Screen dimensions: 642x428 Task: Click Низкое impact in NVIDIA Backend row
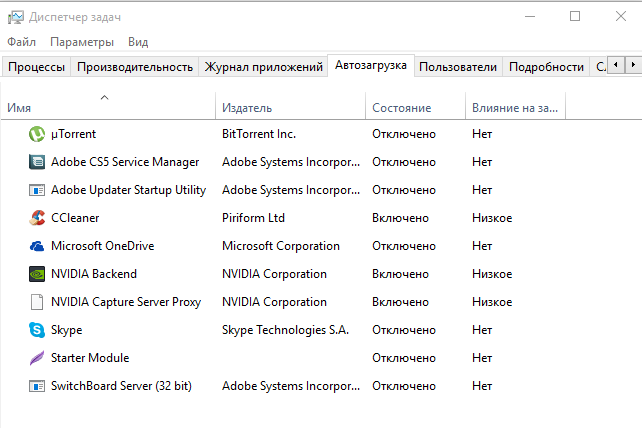coord(492,274)
